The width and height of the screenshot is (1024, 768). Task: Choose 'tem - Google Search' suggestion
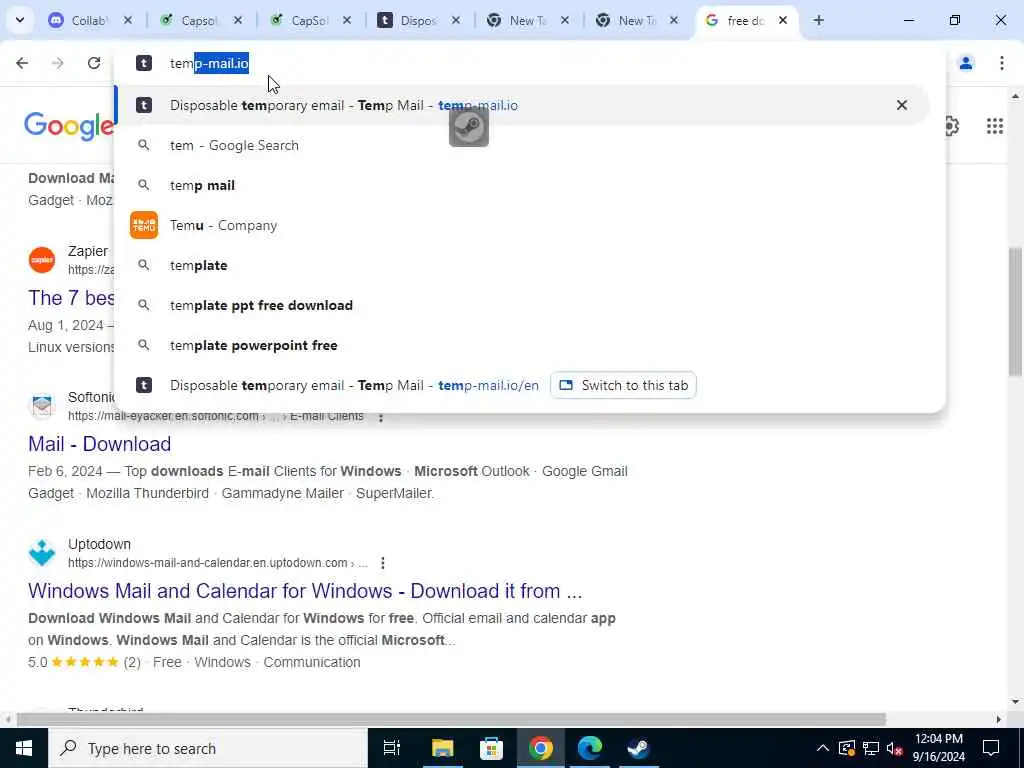click(522, 145)
